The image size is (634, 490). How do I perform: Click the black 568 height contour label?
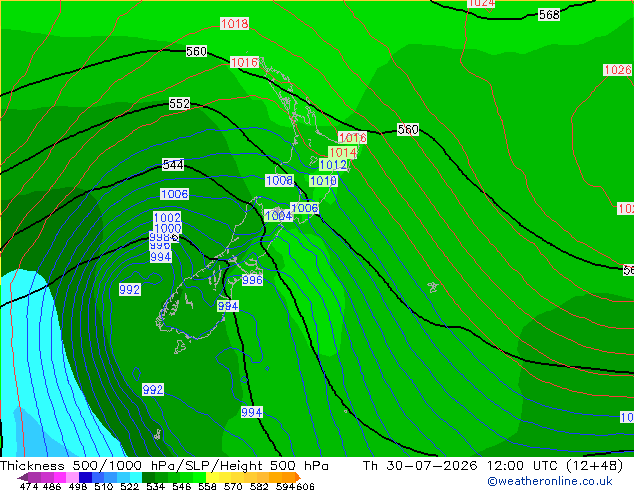click(549, 15)
